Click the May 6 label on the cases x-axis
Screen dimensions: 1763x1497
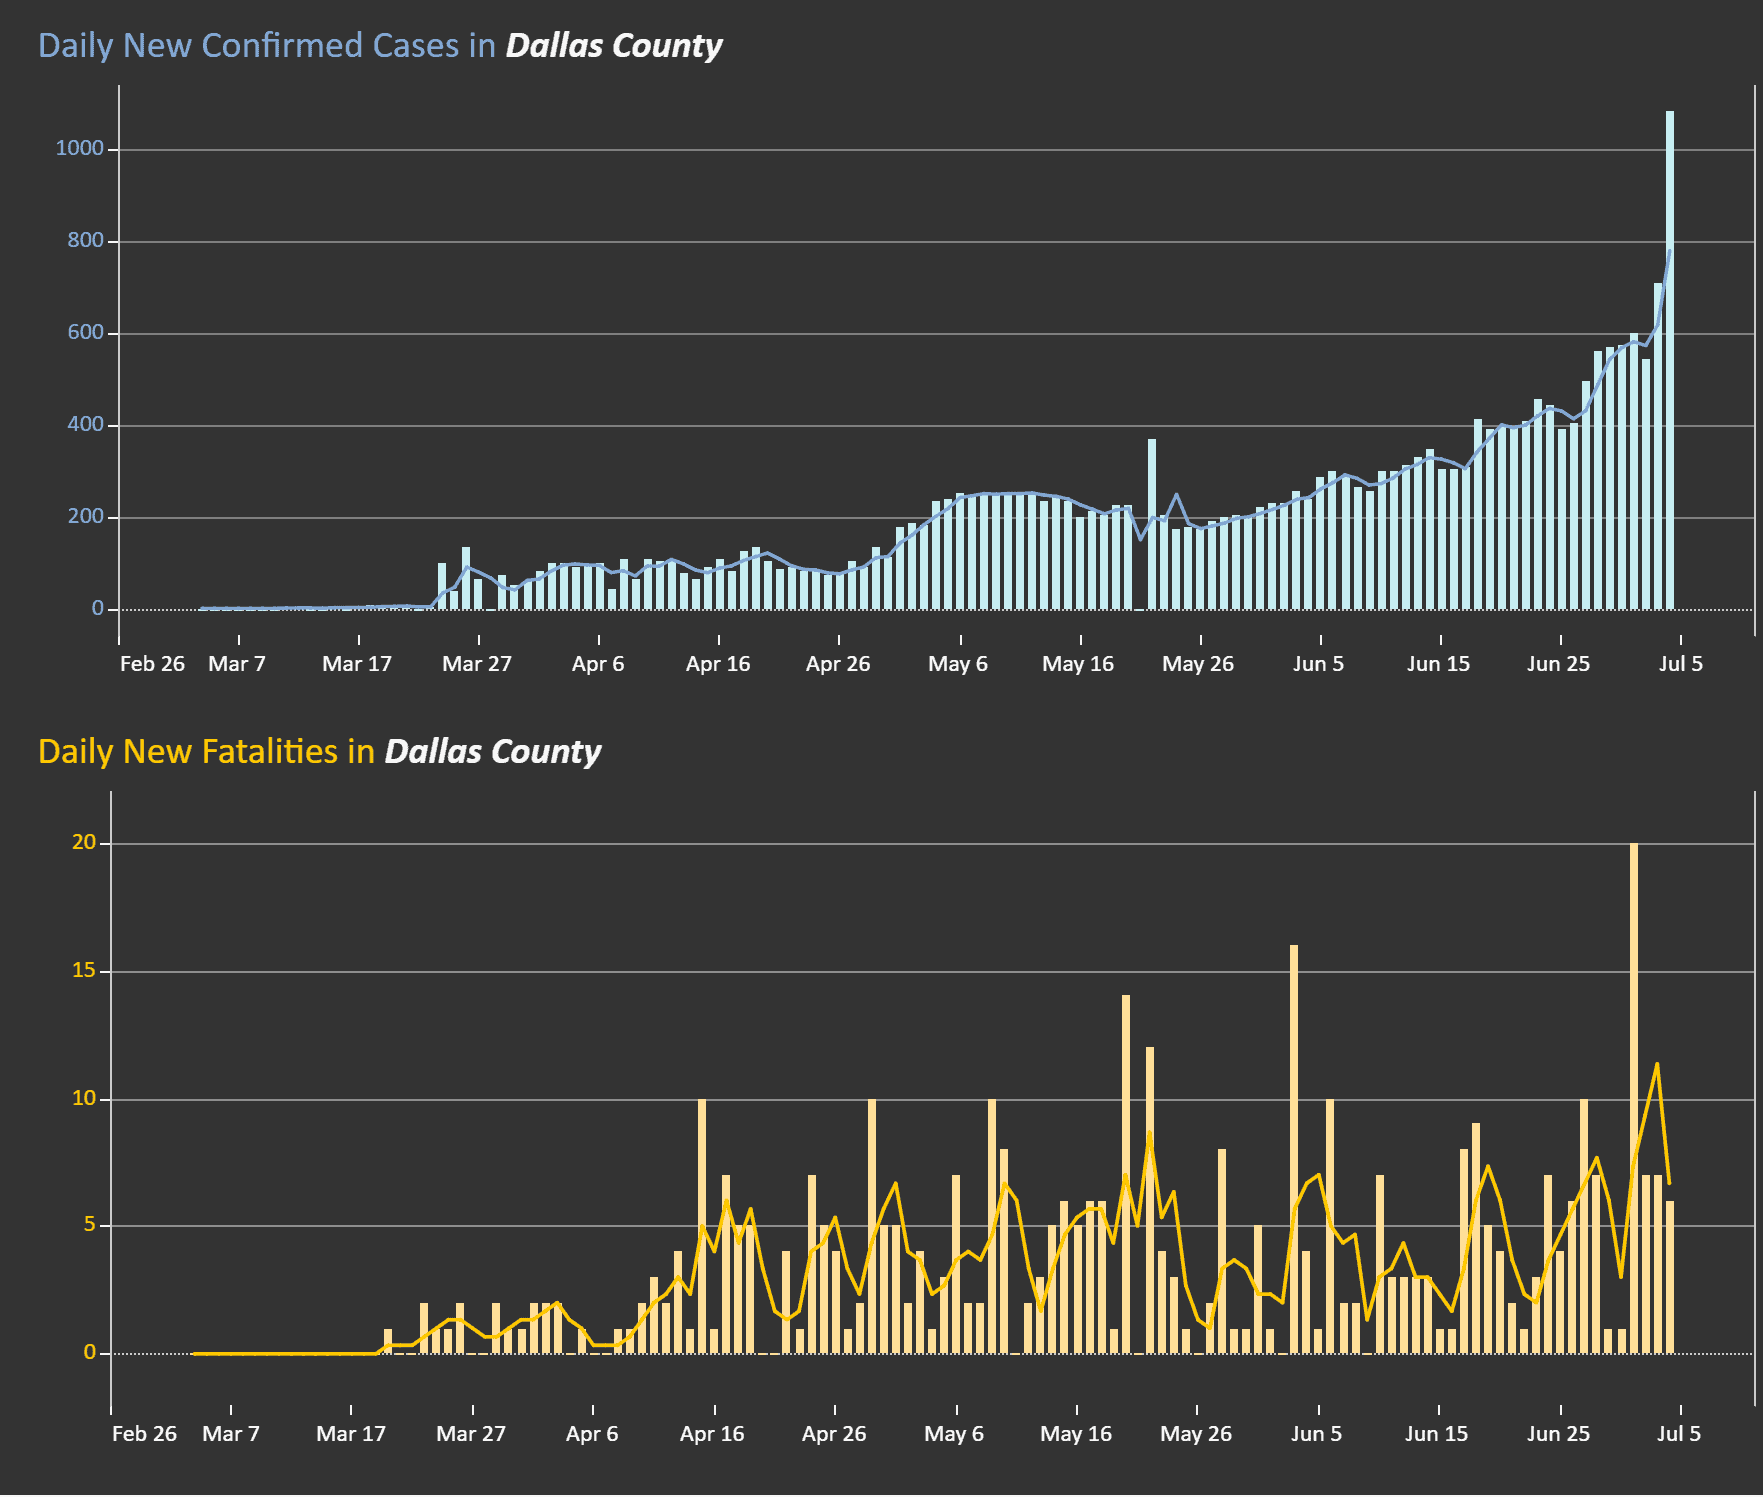(x=958, y=664)
